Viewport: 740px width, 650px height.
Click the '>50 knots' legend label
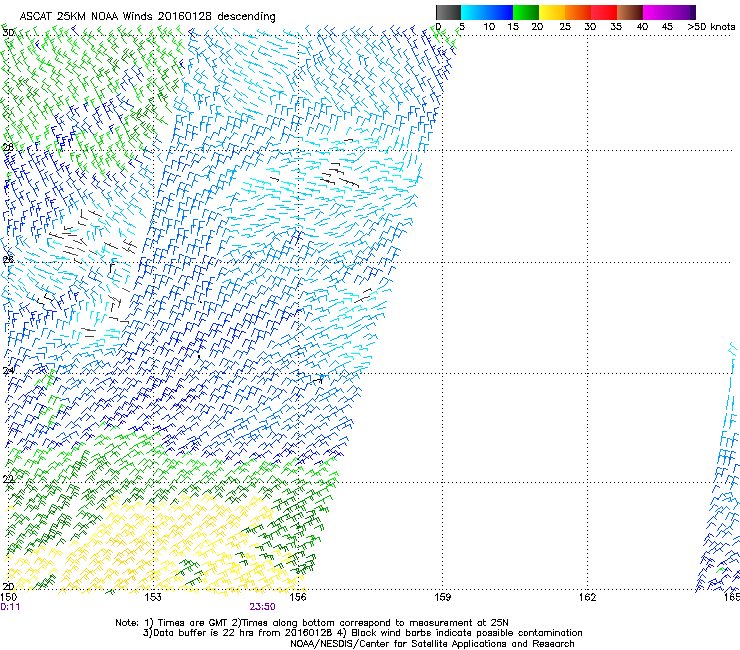(x=711, y=26)
